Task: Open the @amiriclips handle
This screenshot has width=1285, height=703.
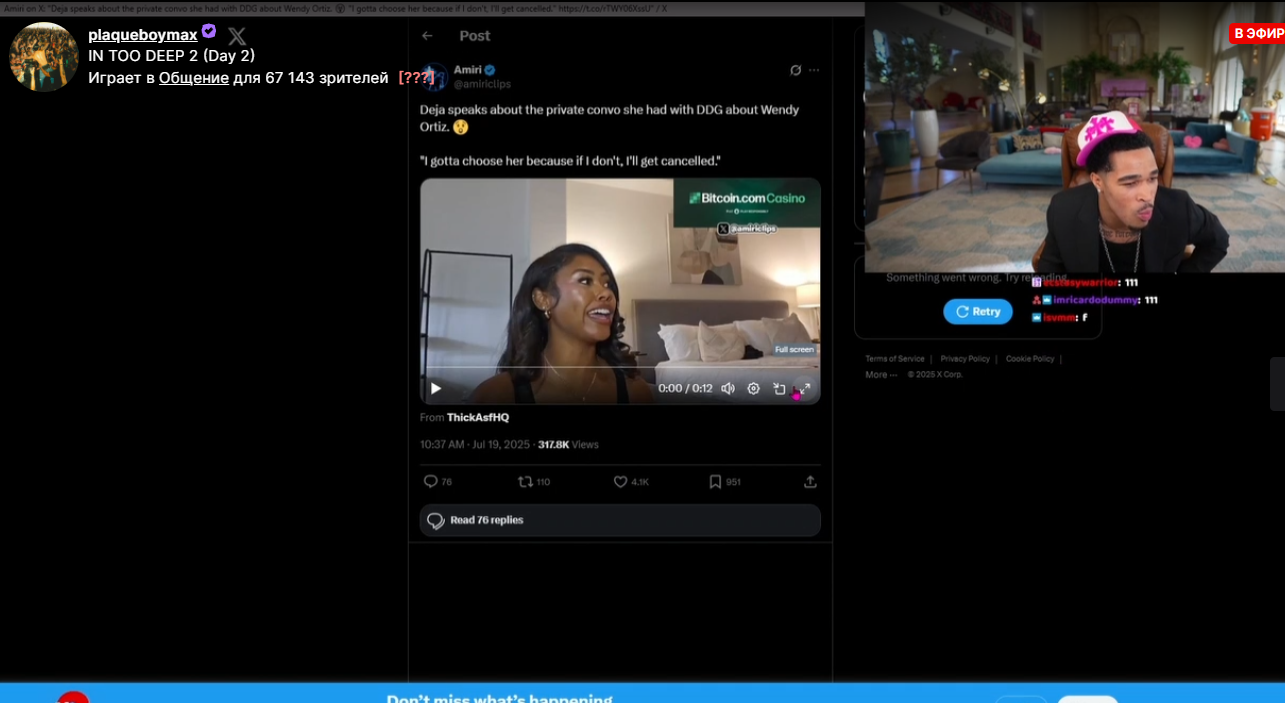Action: click(482, 84)
